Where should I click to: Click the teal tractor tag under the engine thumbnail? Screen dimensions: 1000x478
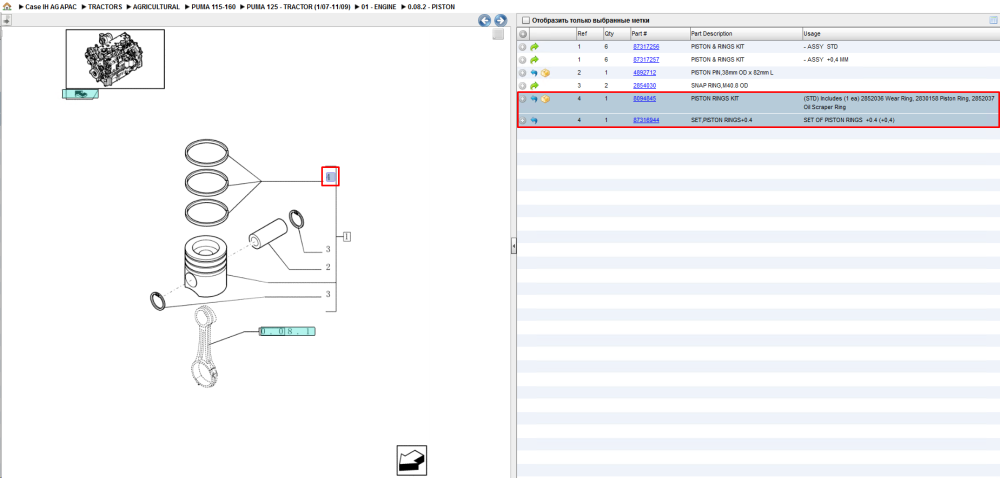(x=80, y=94)
